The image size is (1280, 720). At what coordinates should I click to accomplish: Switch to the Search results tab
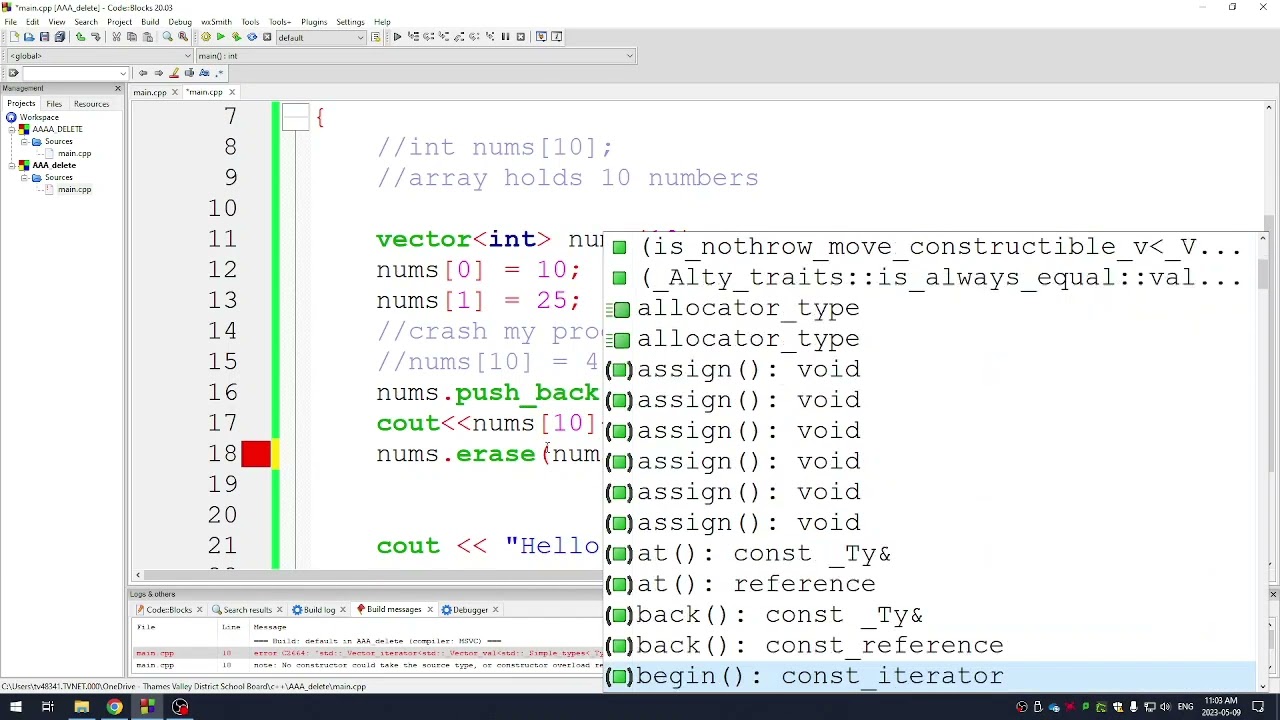point(247,610)
